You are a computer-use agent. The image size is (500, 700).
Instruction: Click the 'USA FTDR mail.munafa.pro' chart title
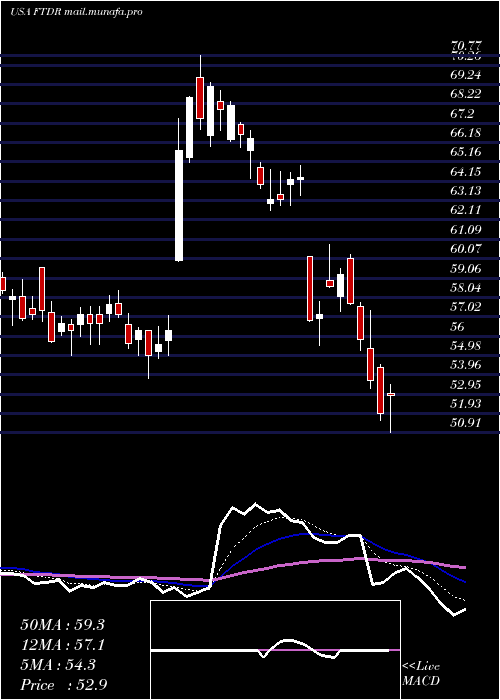click(76, 12)
